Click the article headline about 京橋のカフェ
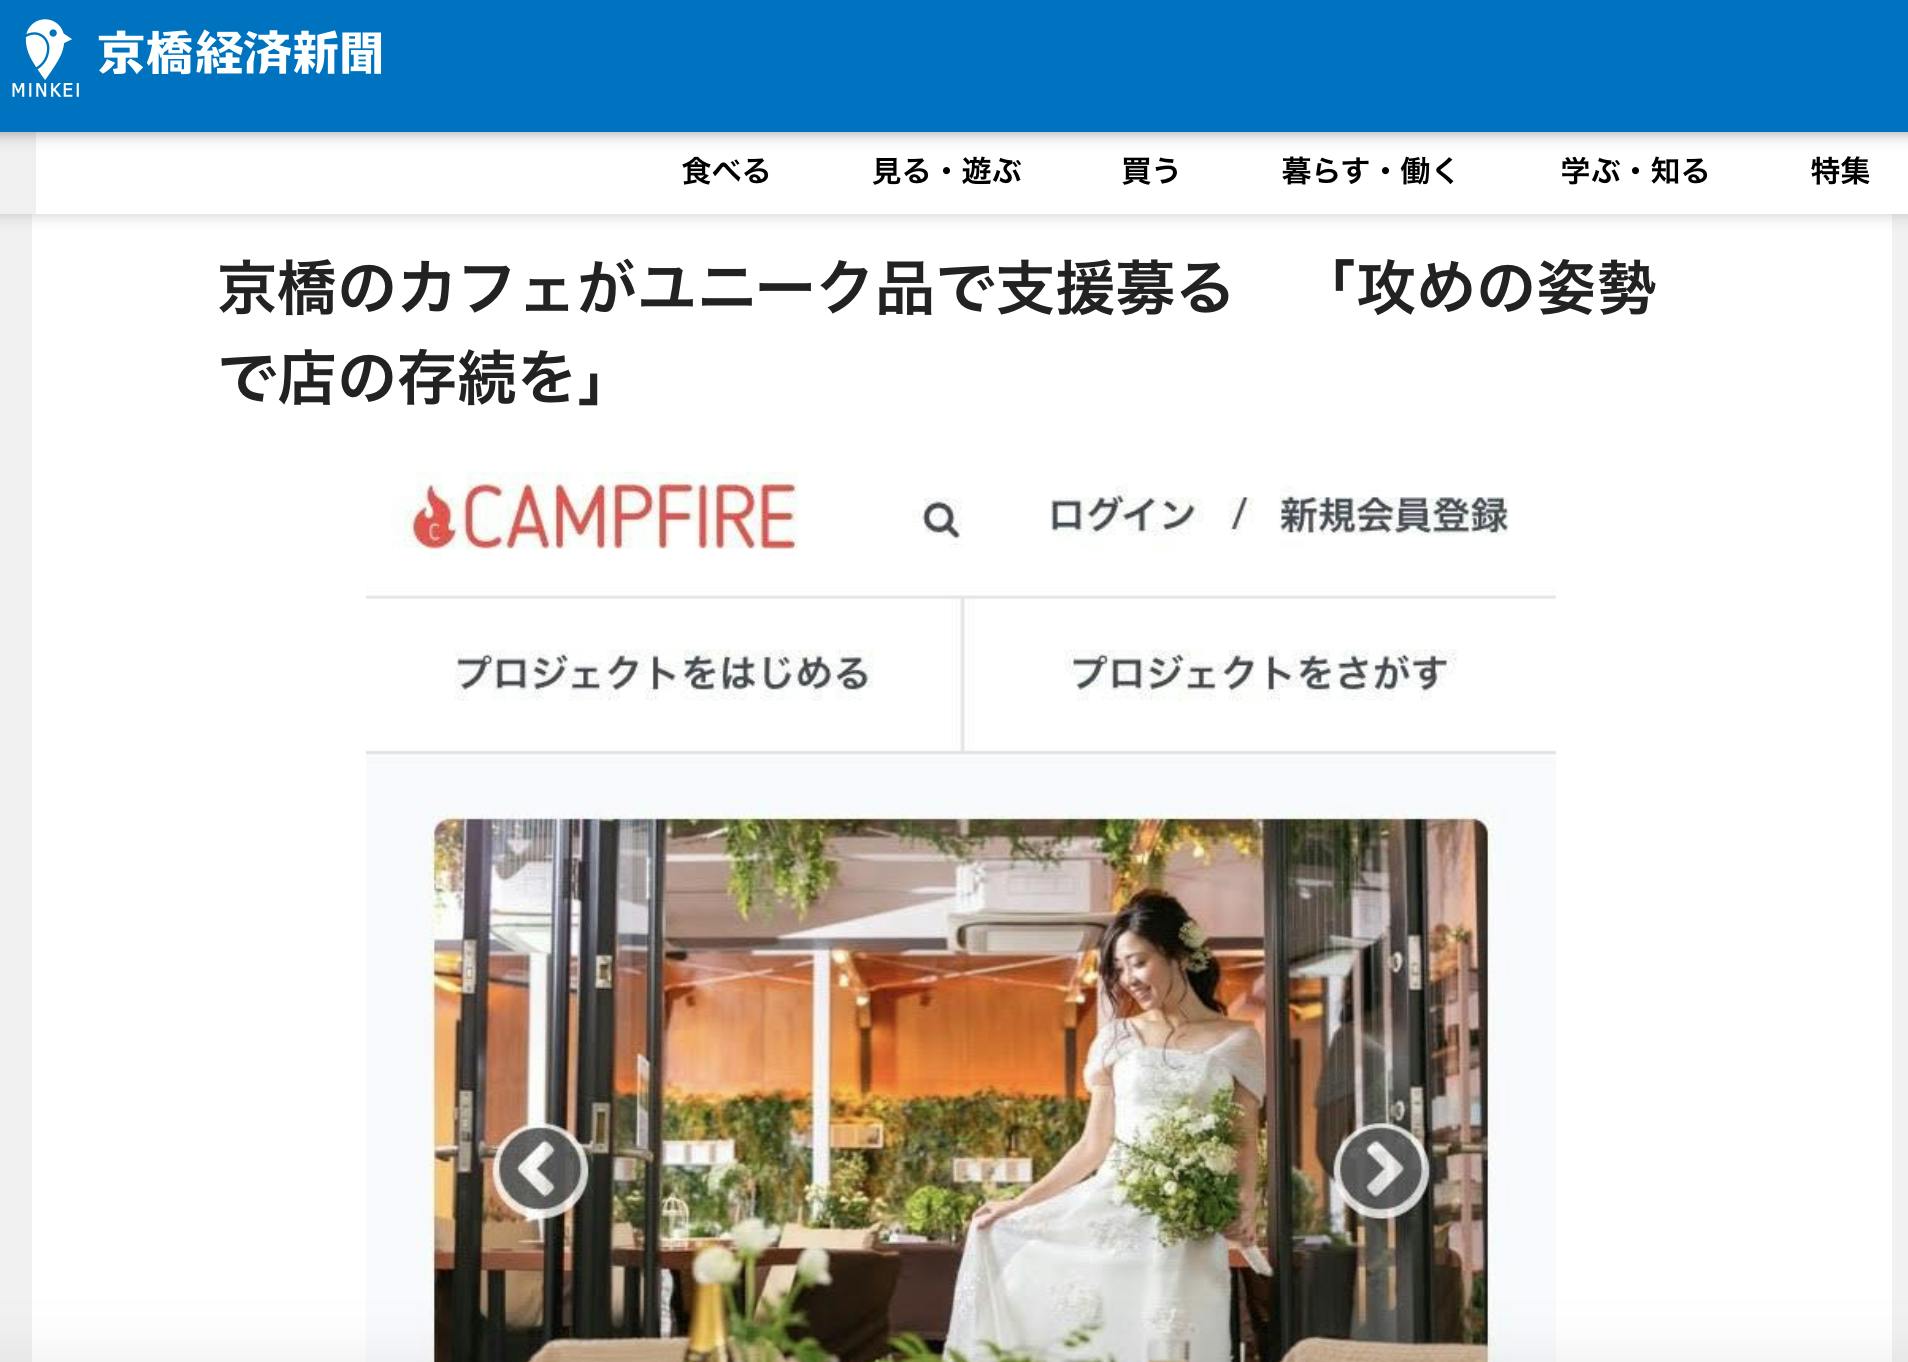 coord(937,332)
